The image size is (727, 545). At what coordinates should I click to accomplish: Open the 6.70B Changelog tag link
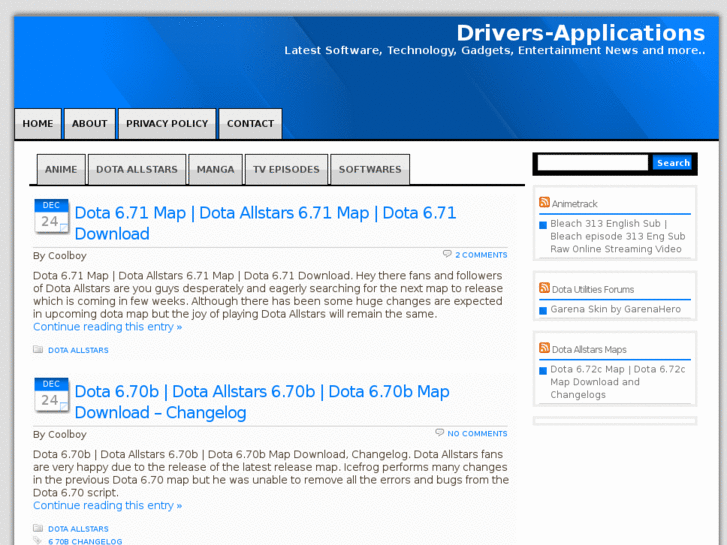85,541
